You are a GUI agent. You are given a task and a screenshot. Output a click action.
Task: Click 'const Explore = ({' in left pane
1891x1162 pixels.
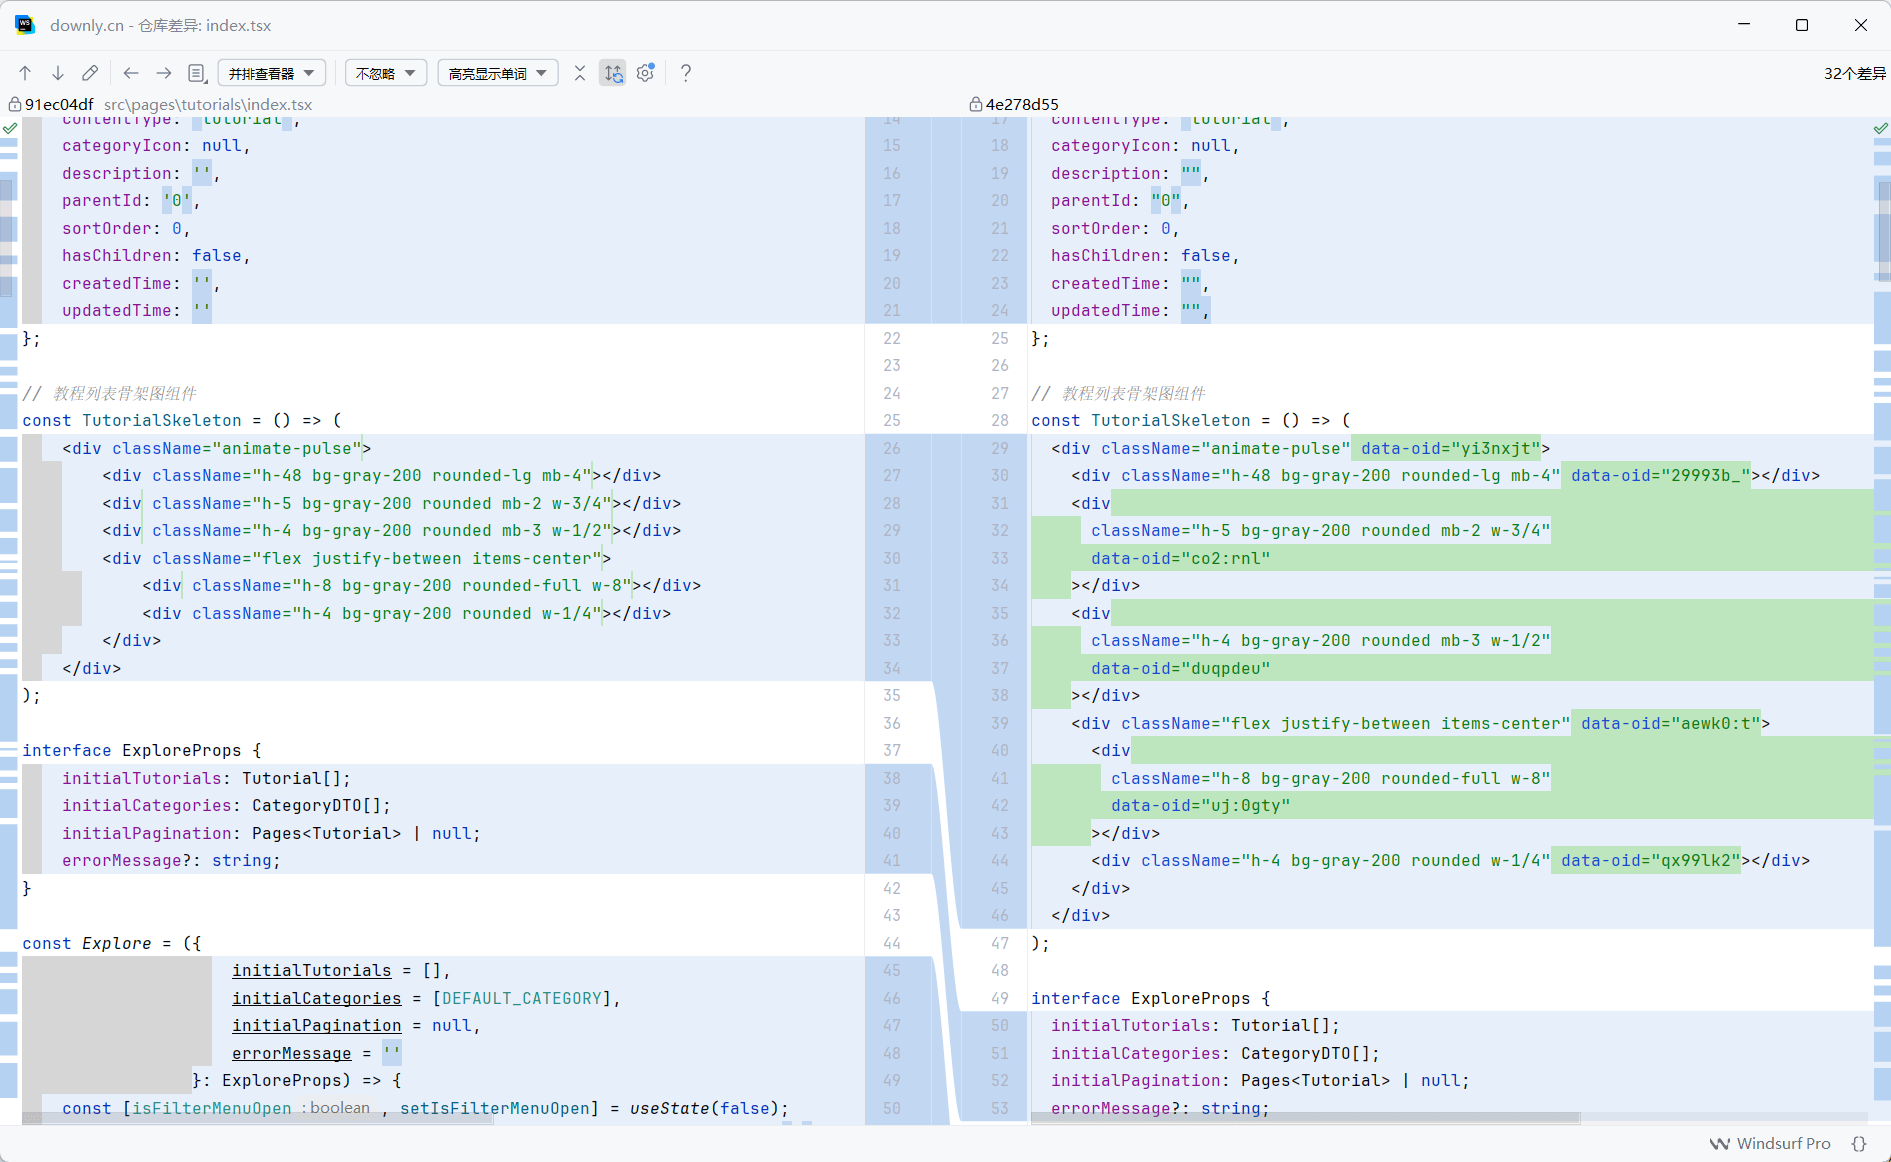coord(112,943)
